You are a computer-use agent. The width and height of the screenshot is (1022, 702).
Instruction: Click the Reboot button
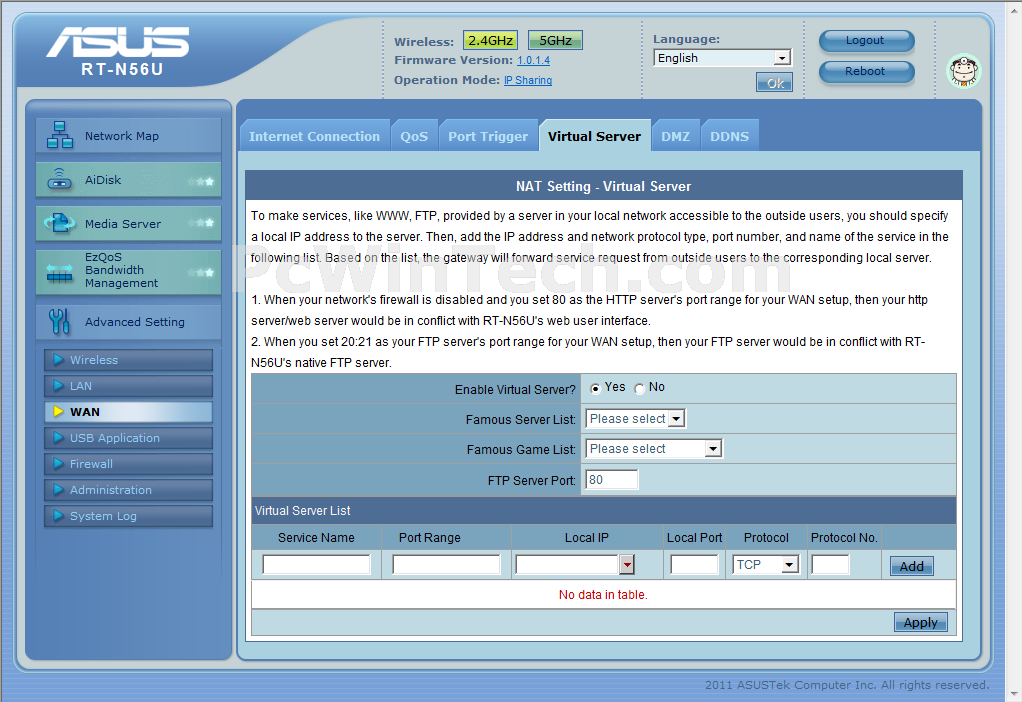[x=866, y=72]
